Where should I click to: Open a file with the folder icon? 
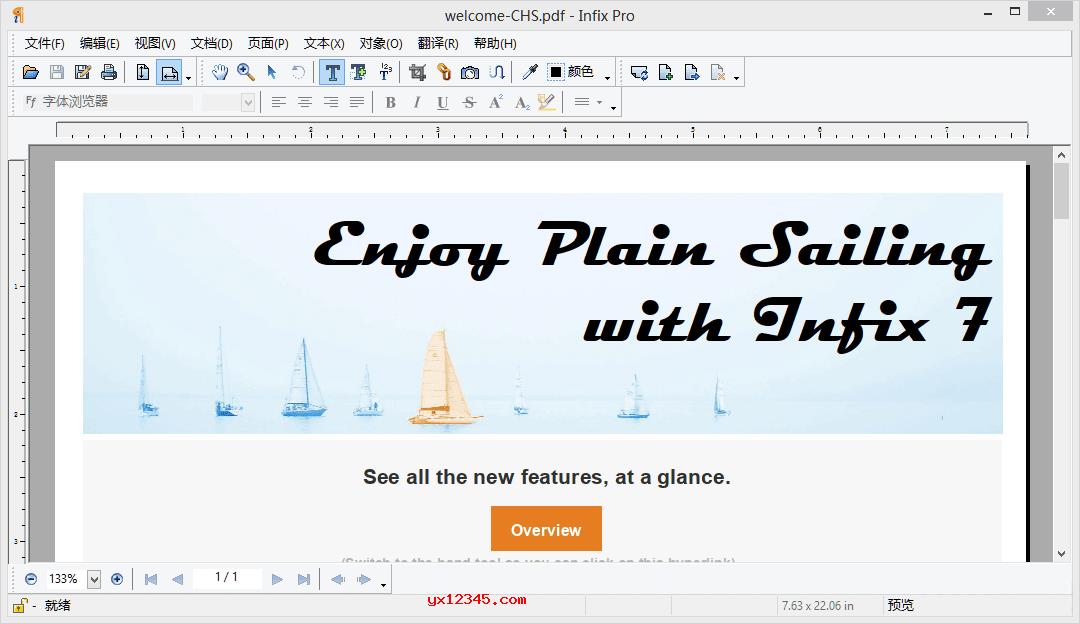tap(30, 72)
